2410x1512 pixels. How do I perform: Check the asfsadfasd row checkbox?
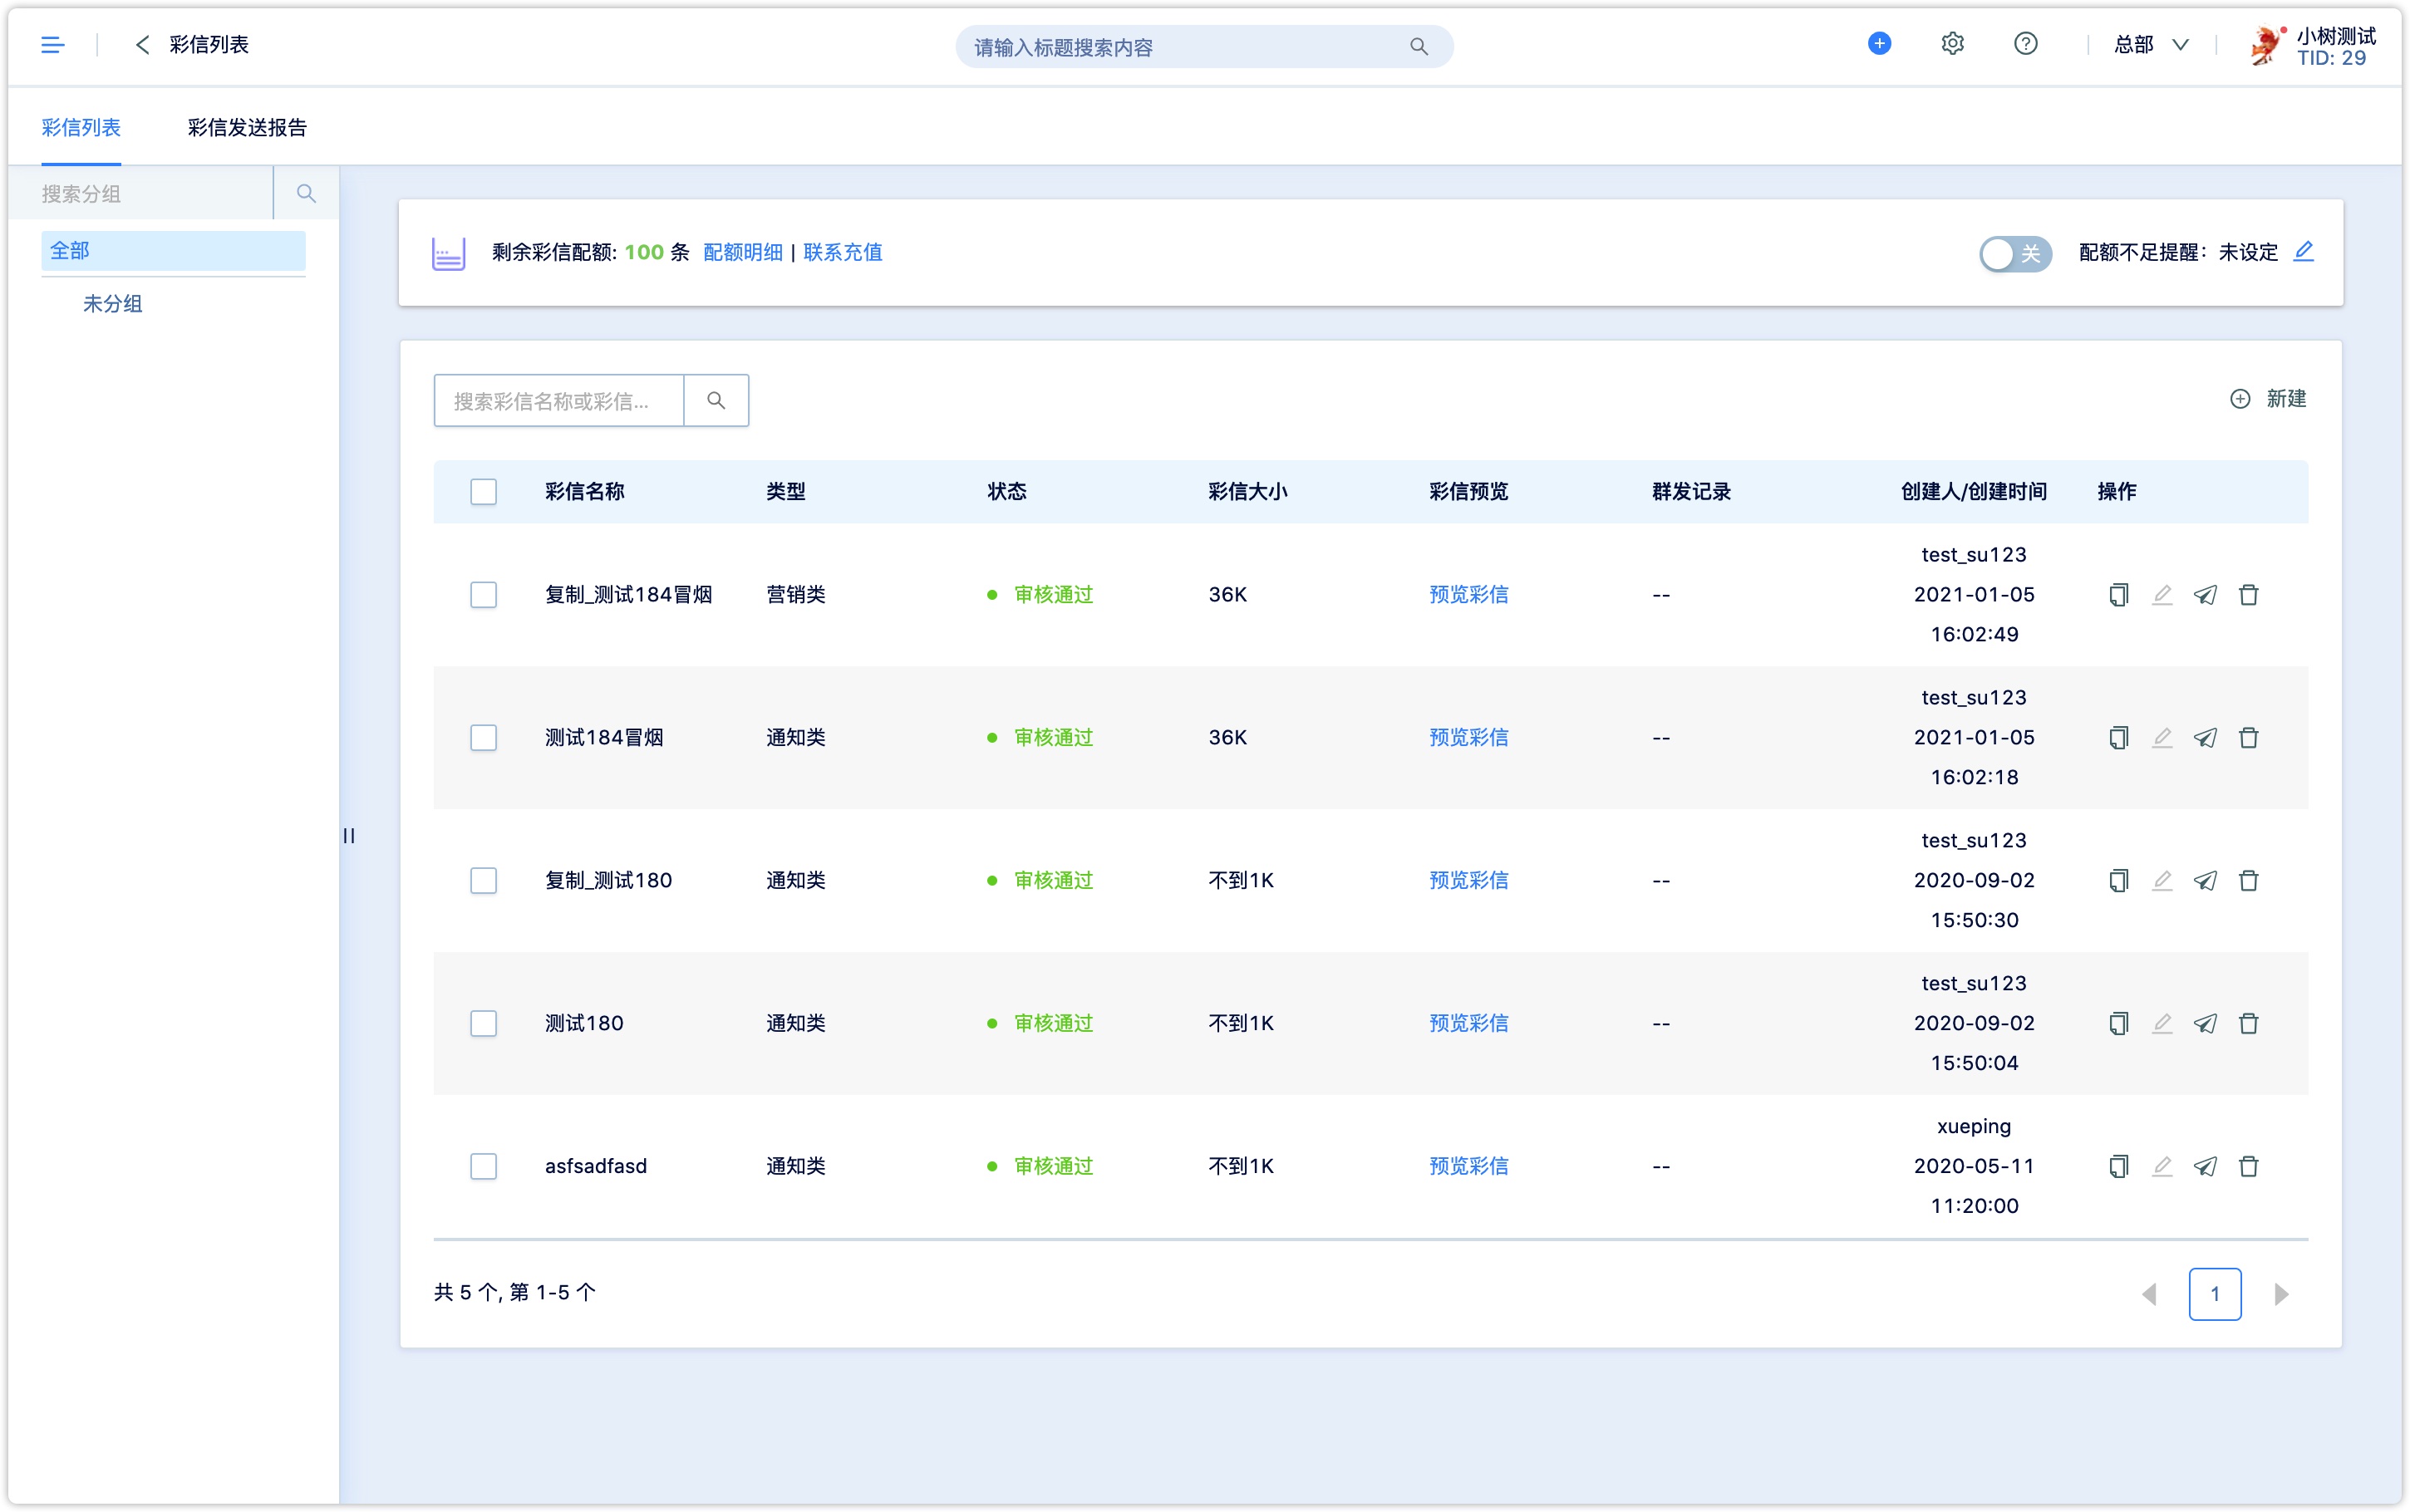(x=483, y=1167)
